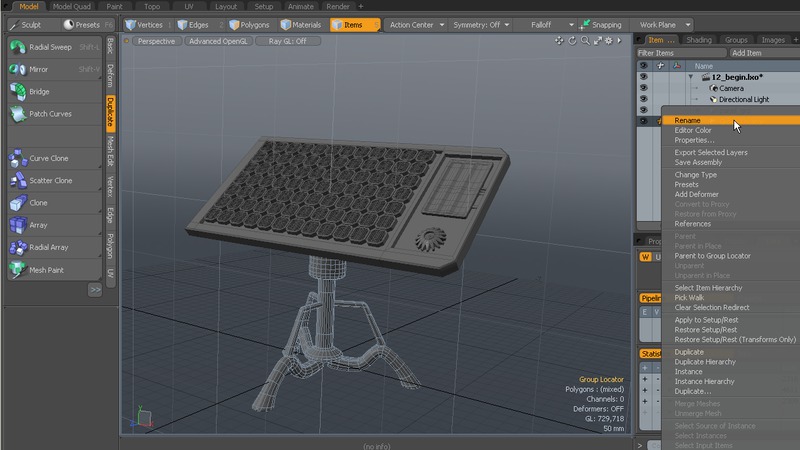Select Parent to Group Locator
800x450 pixels.
(x=712, y=256)
